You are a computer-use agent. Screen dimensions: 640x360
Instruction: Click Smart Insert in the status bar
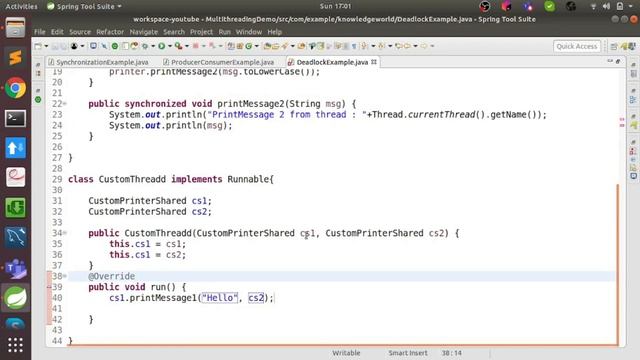[x=408, y=353]
